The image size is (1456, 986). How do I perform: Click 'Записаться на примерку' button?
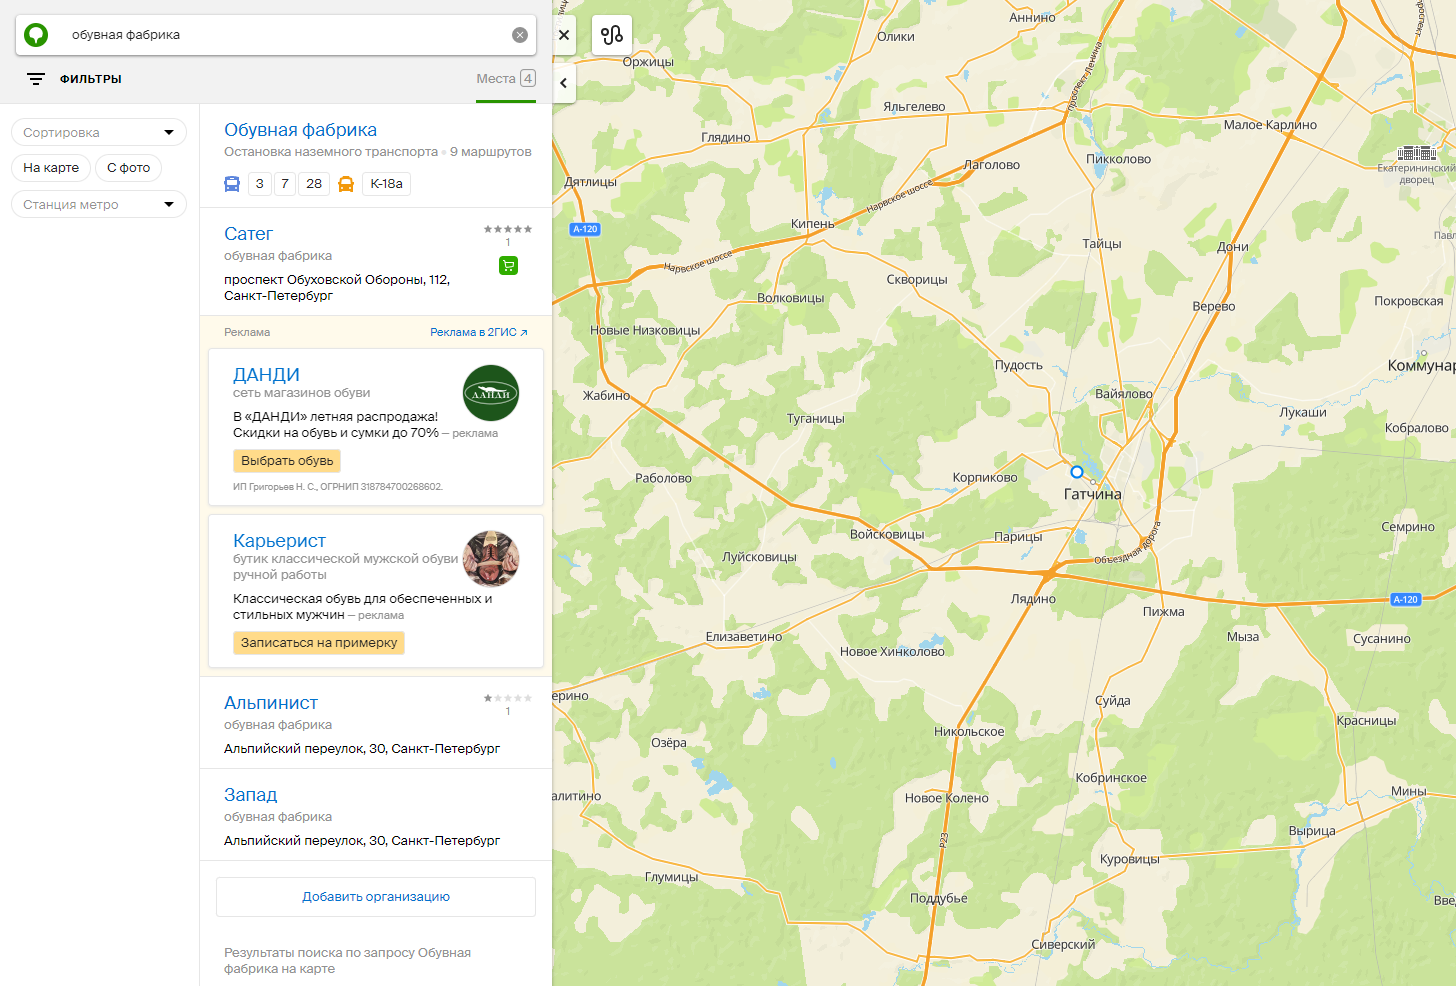coord(319,643)
